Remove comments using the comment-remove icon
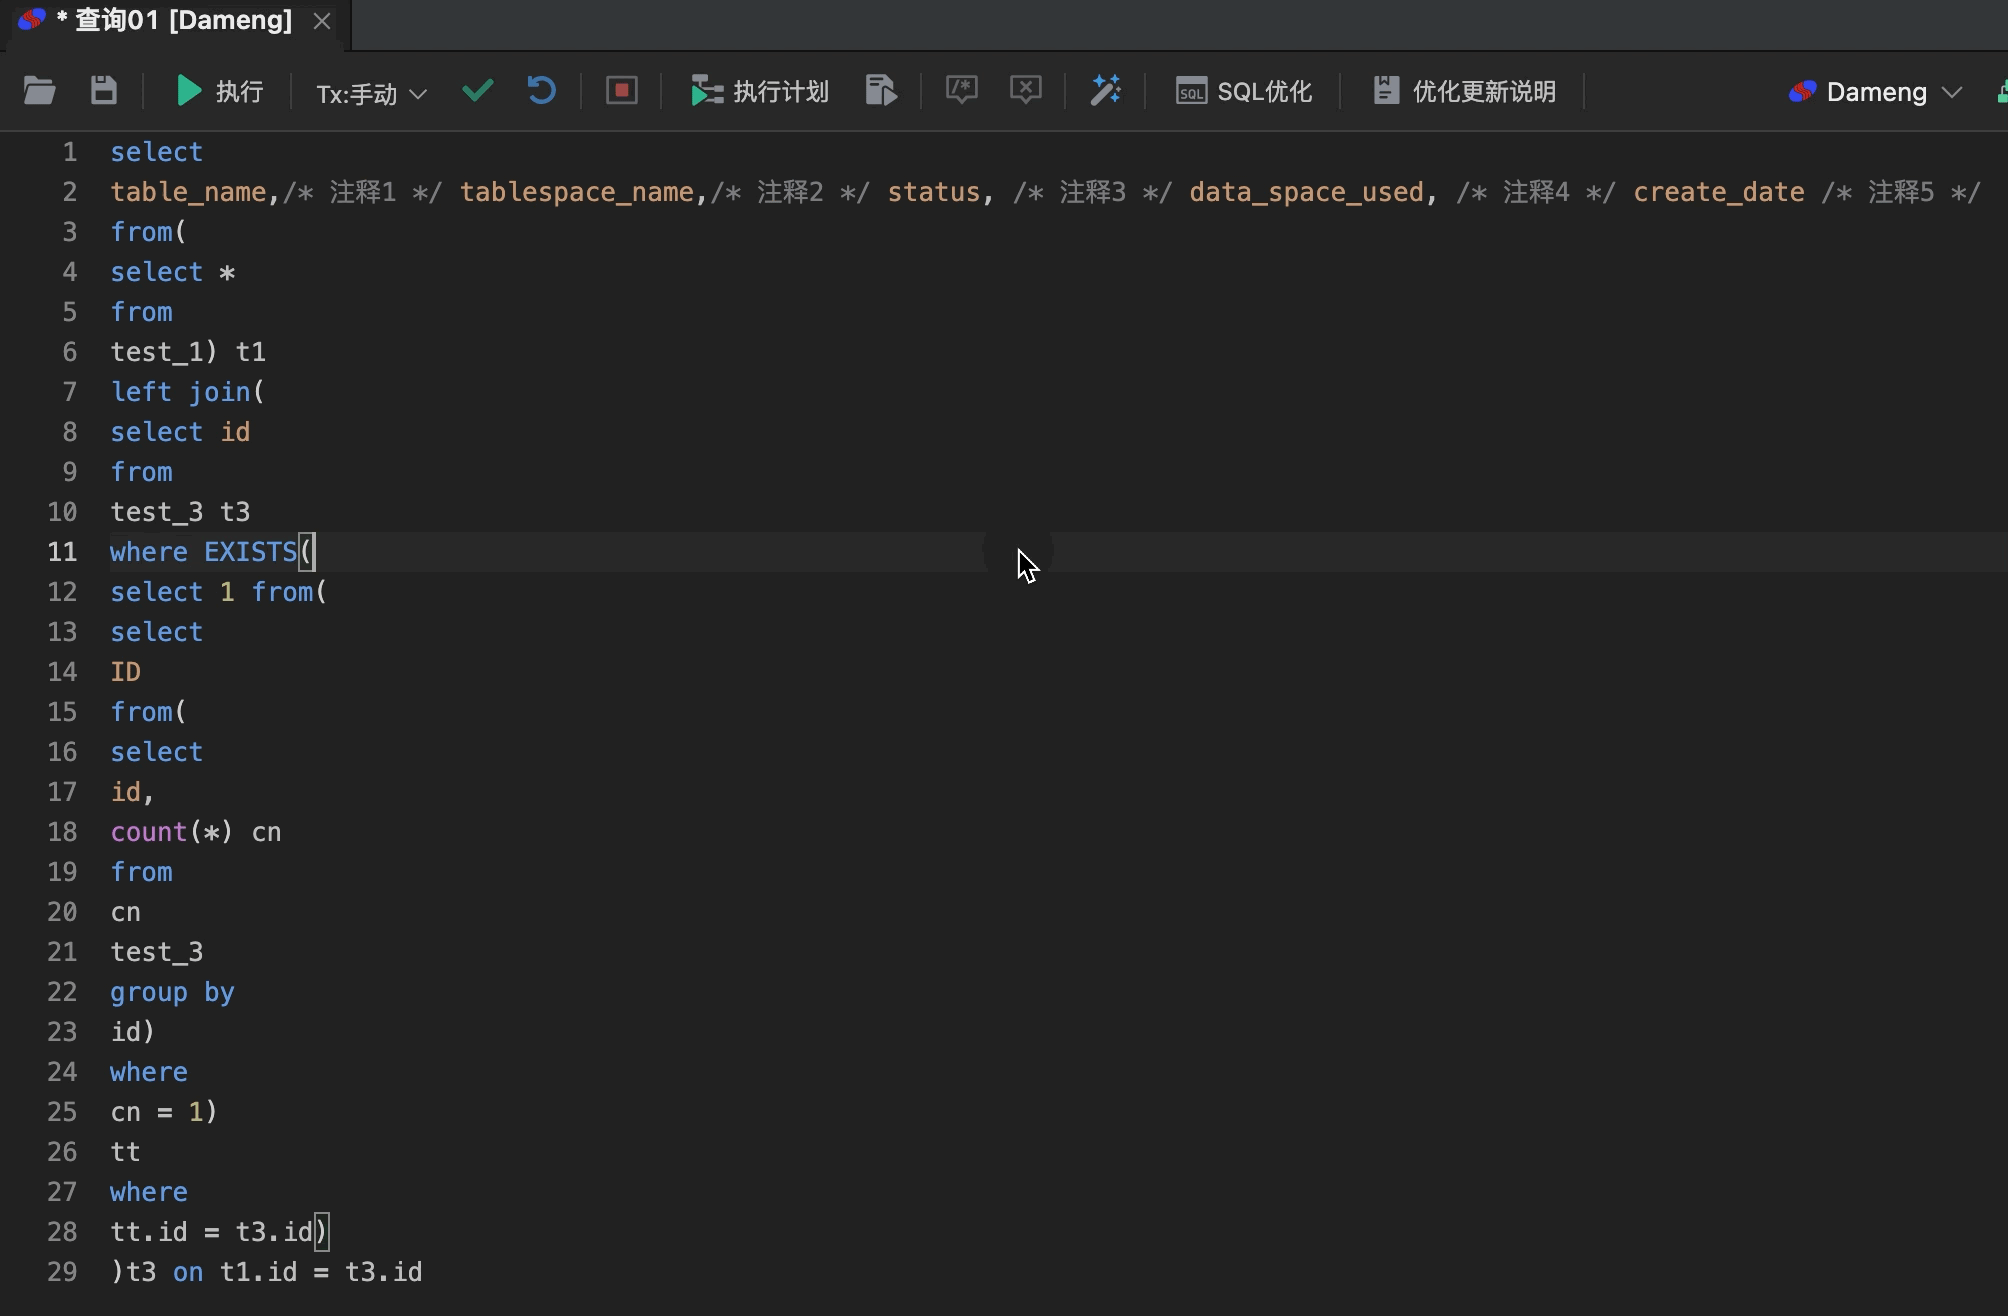2008x1316 pixels. tap(1026, 91)
